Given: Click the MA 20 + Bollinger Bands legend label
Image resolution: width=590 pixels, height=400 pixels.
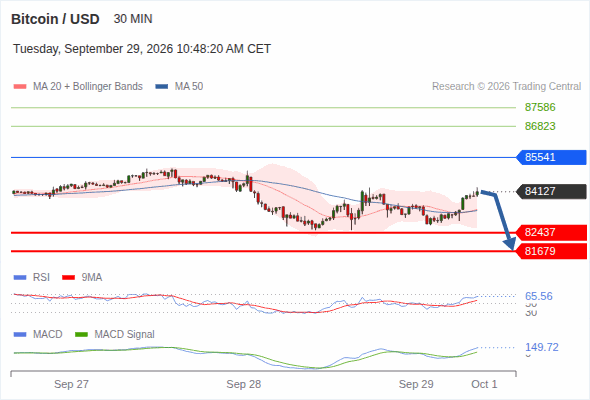Looking at the screenshot, I should pos(88,87).
